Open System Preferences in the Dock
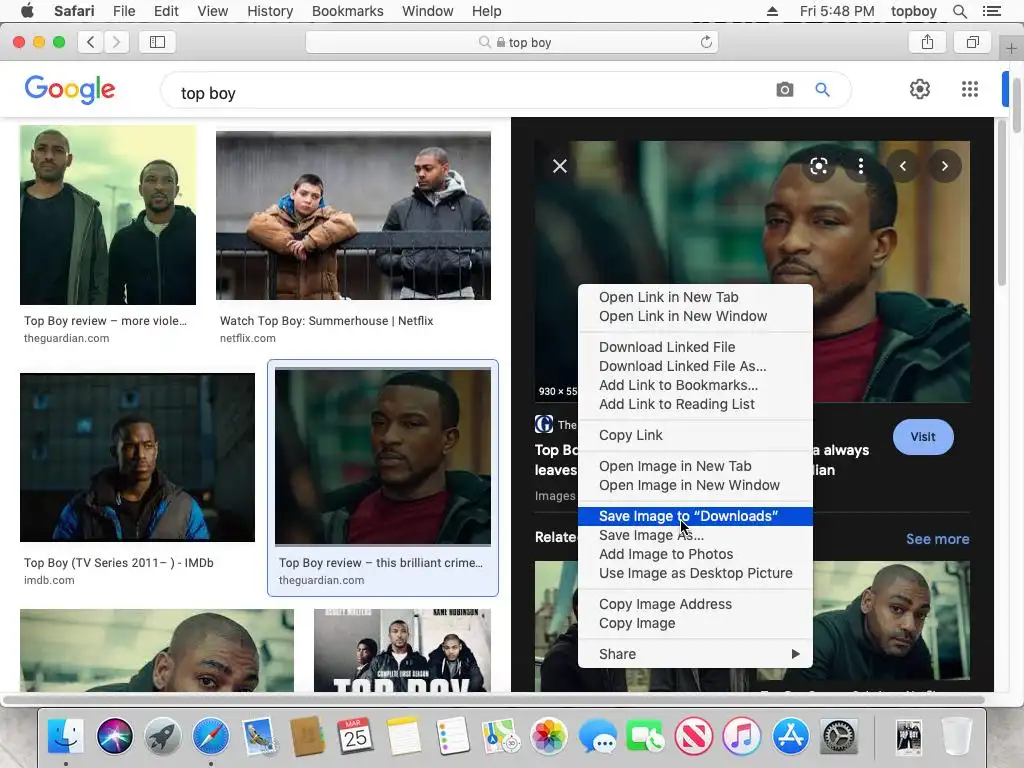 (x=839, y=736)
